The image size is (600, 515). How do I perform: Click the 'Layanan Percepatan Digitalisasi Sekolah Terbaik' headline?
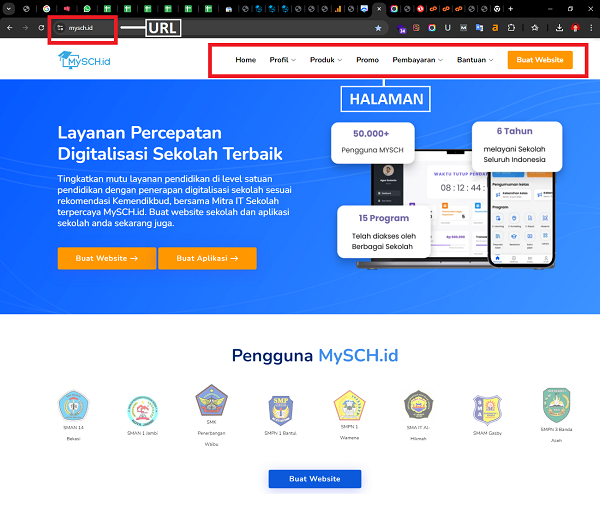170,143
